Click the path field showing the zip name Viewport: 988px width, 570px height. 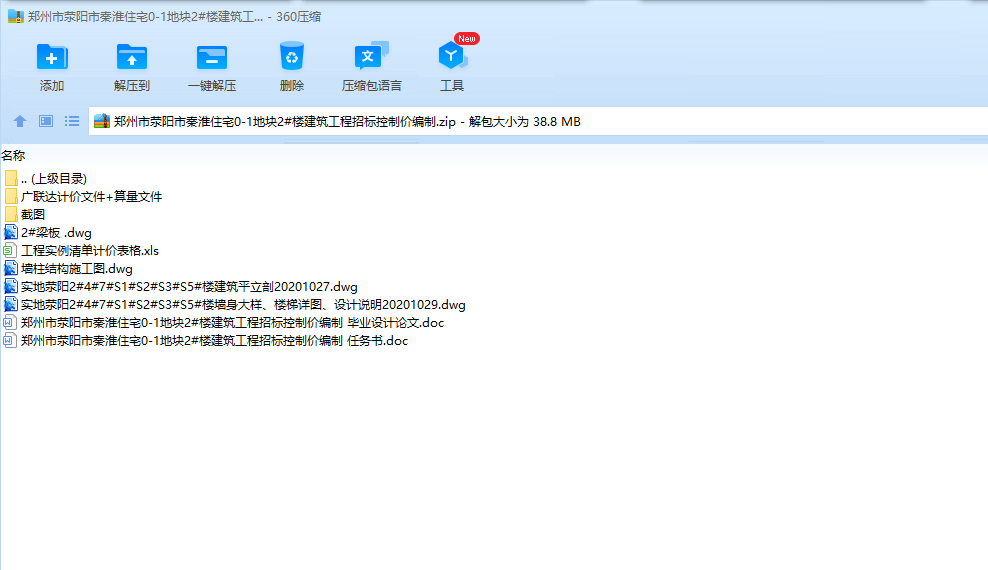tap(538, 122)
